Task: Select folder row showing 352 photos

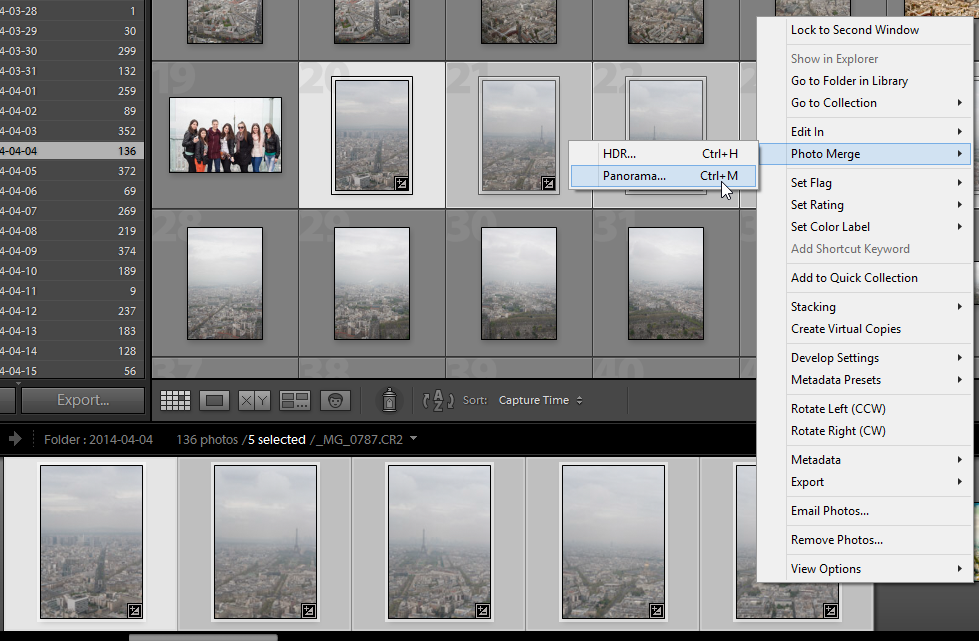Action: pyautogui.click(x=72, y=131)
